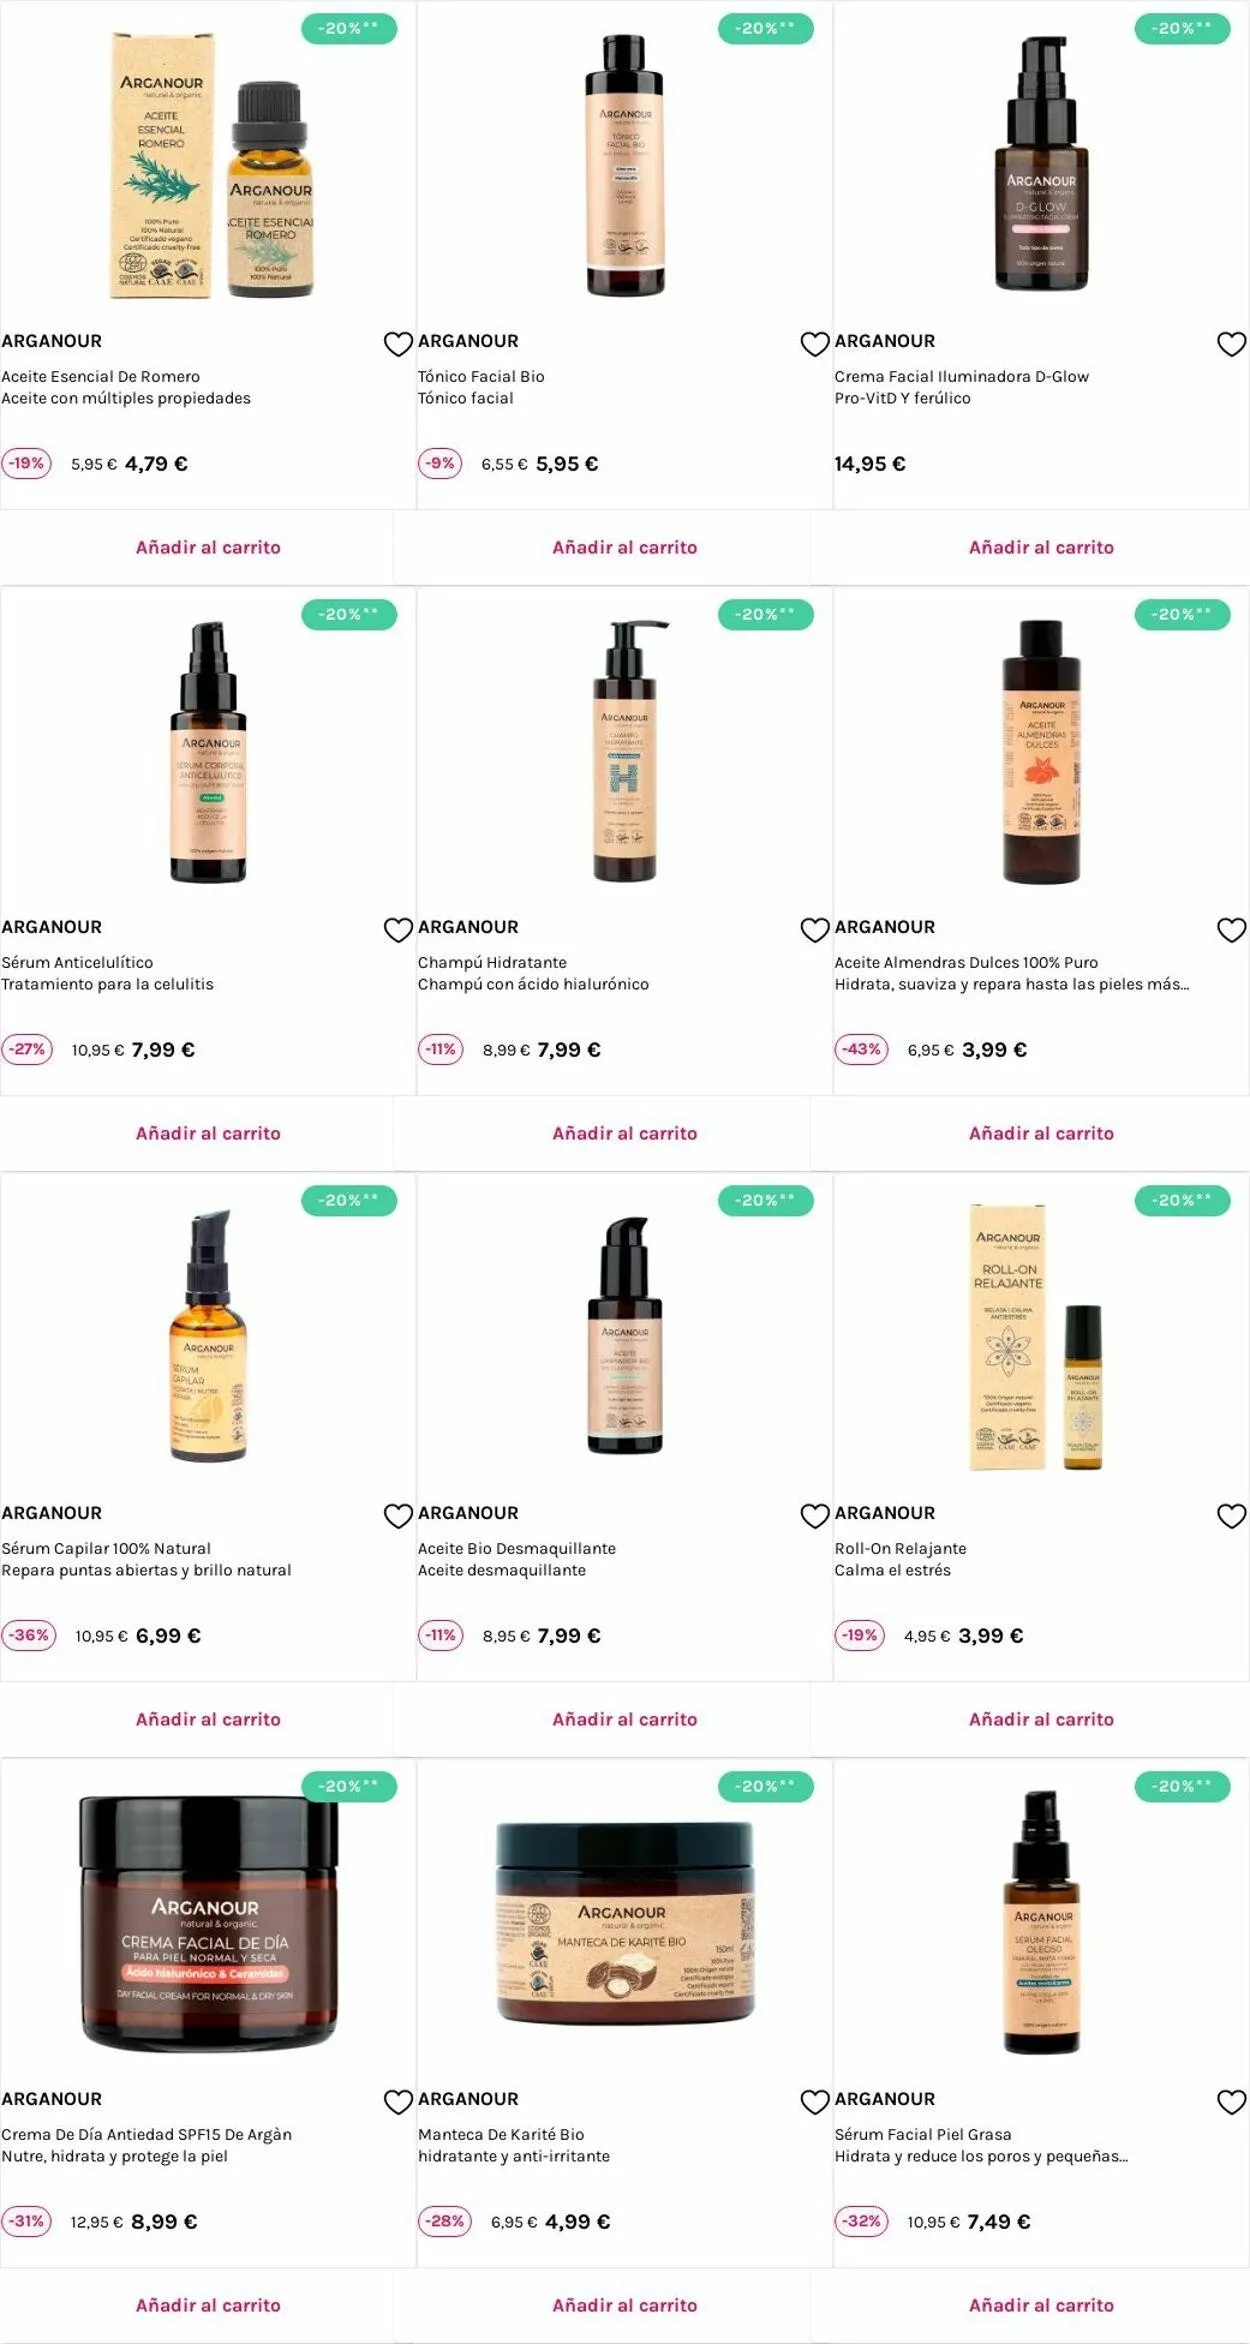The image size is (1250, 2344).
Task: Favorite the Aceite Esencial De Romero heart
Action: coord(398,344)
